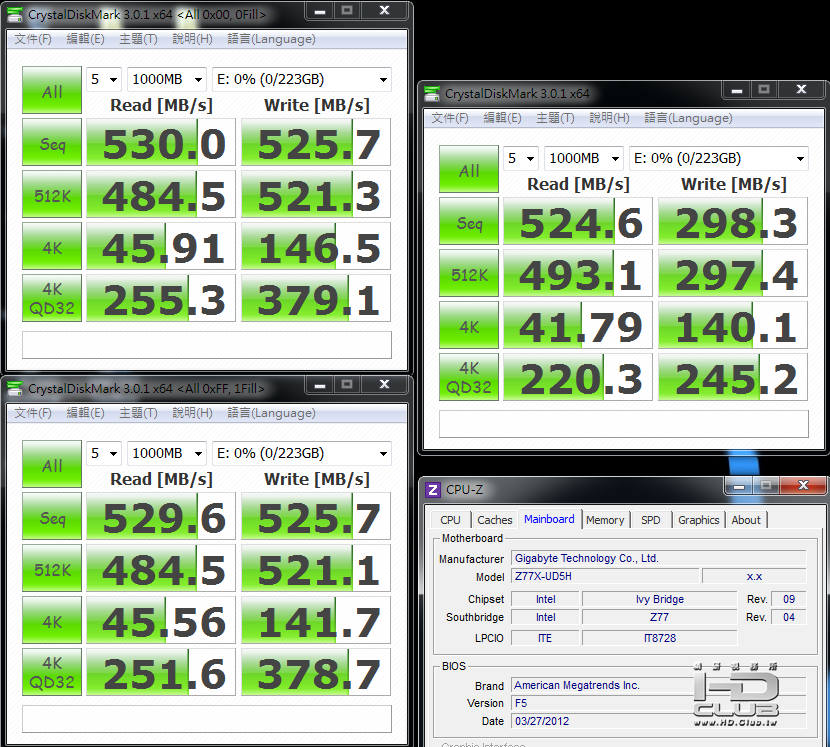Viewport: 830px width, 747px height.
Task: Start 512K test in 1Fill window
Action: click(x=52, y=568)
